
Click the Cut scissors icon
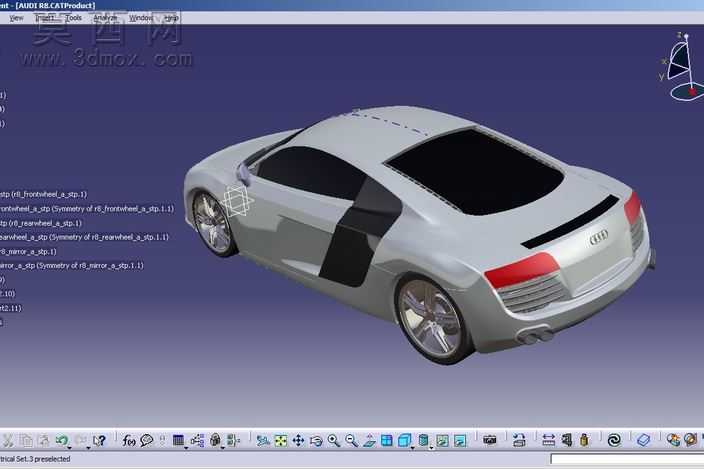pyautogui.click(x=8, y=440)
